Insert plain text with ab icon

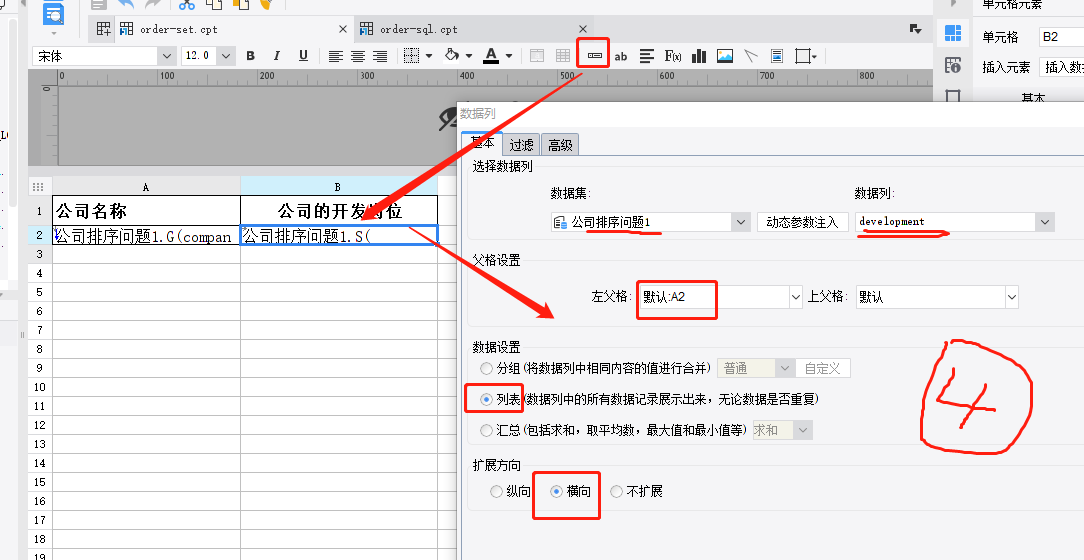tap(621, 56)
